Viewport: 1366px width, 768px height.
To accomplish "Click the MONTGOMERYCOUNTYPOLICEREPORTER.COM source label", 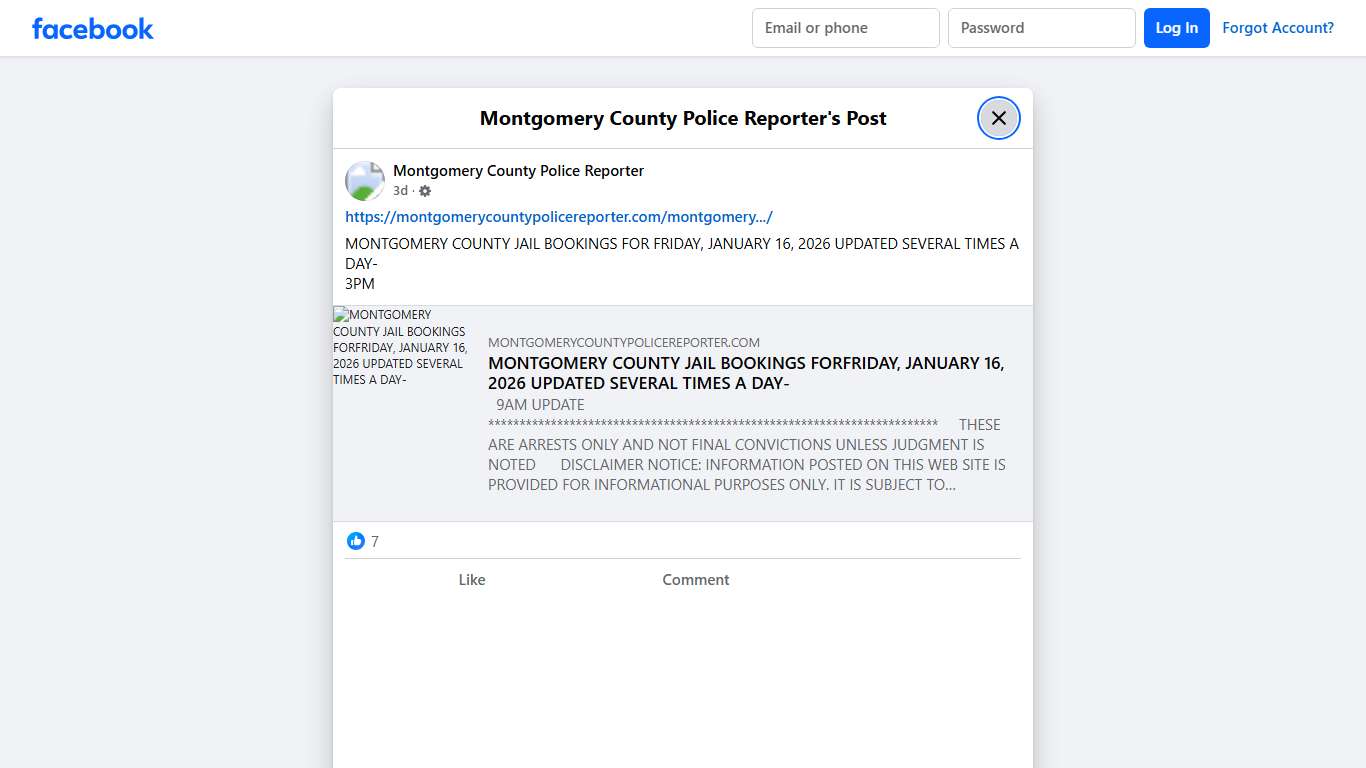I will pyautogui.click(x=623, y=342).
